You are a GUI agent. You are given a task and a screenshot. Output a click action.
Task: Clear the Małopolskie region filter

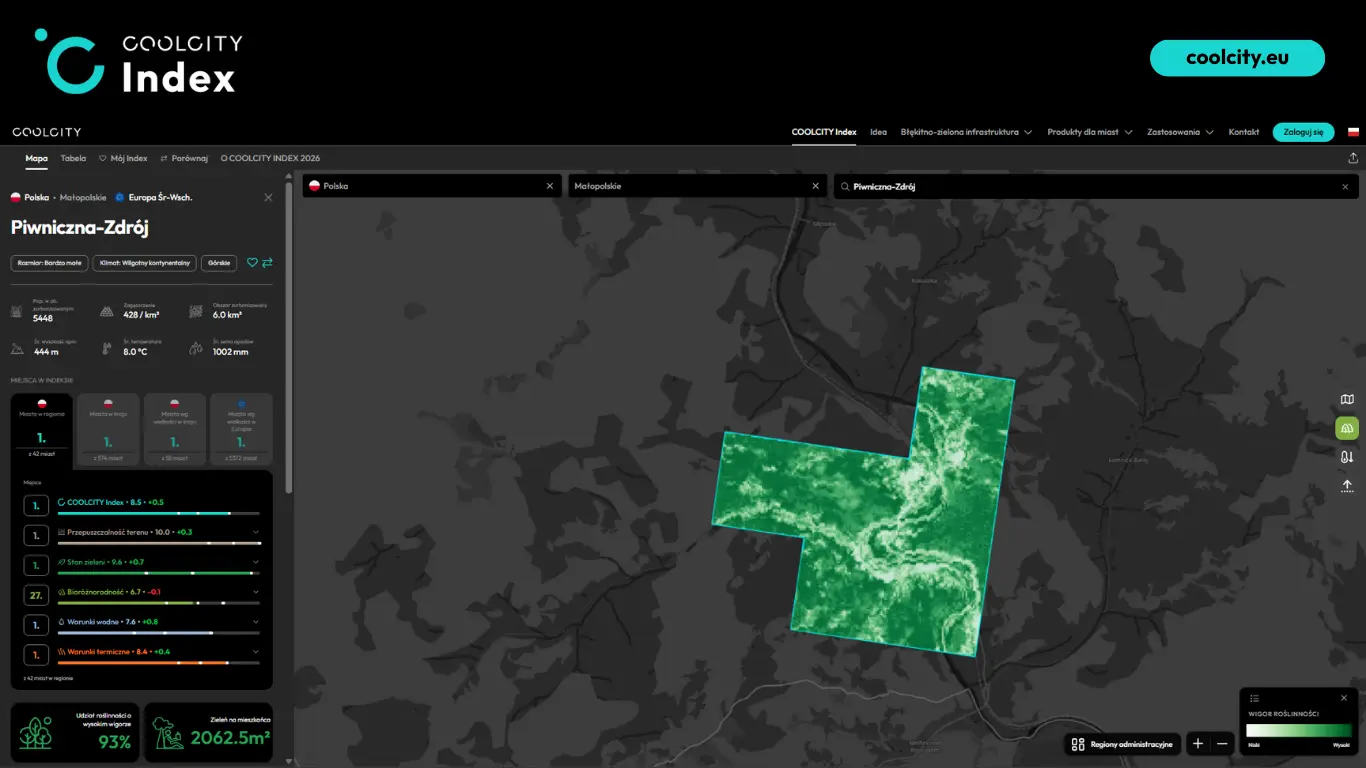[x=815, y=186]
